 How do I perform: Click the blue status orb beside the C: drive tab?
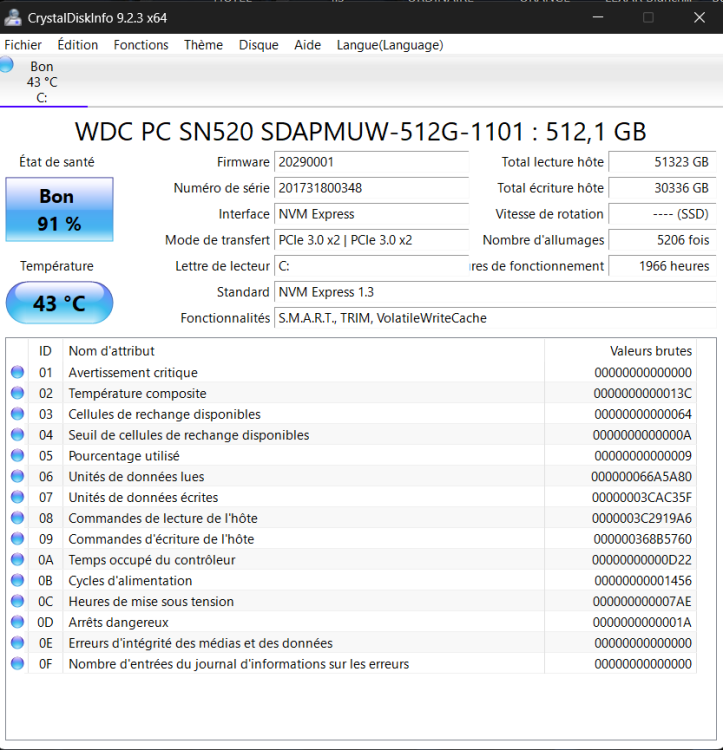tap(7, 64)
